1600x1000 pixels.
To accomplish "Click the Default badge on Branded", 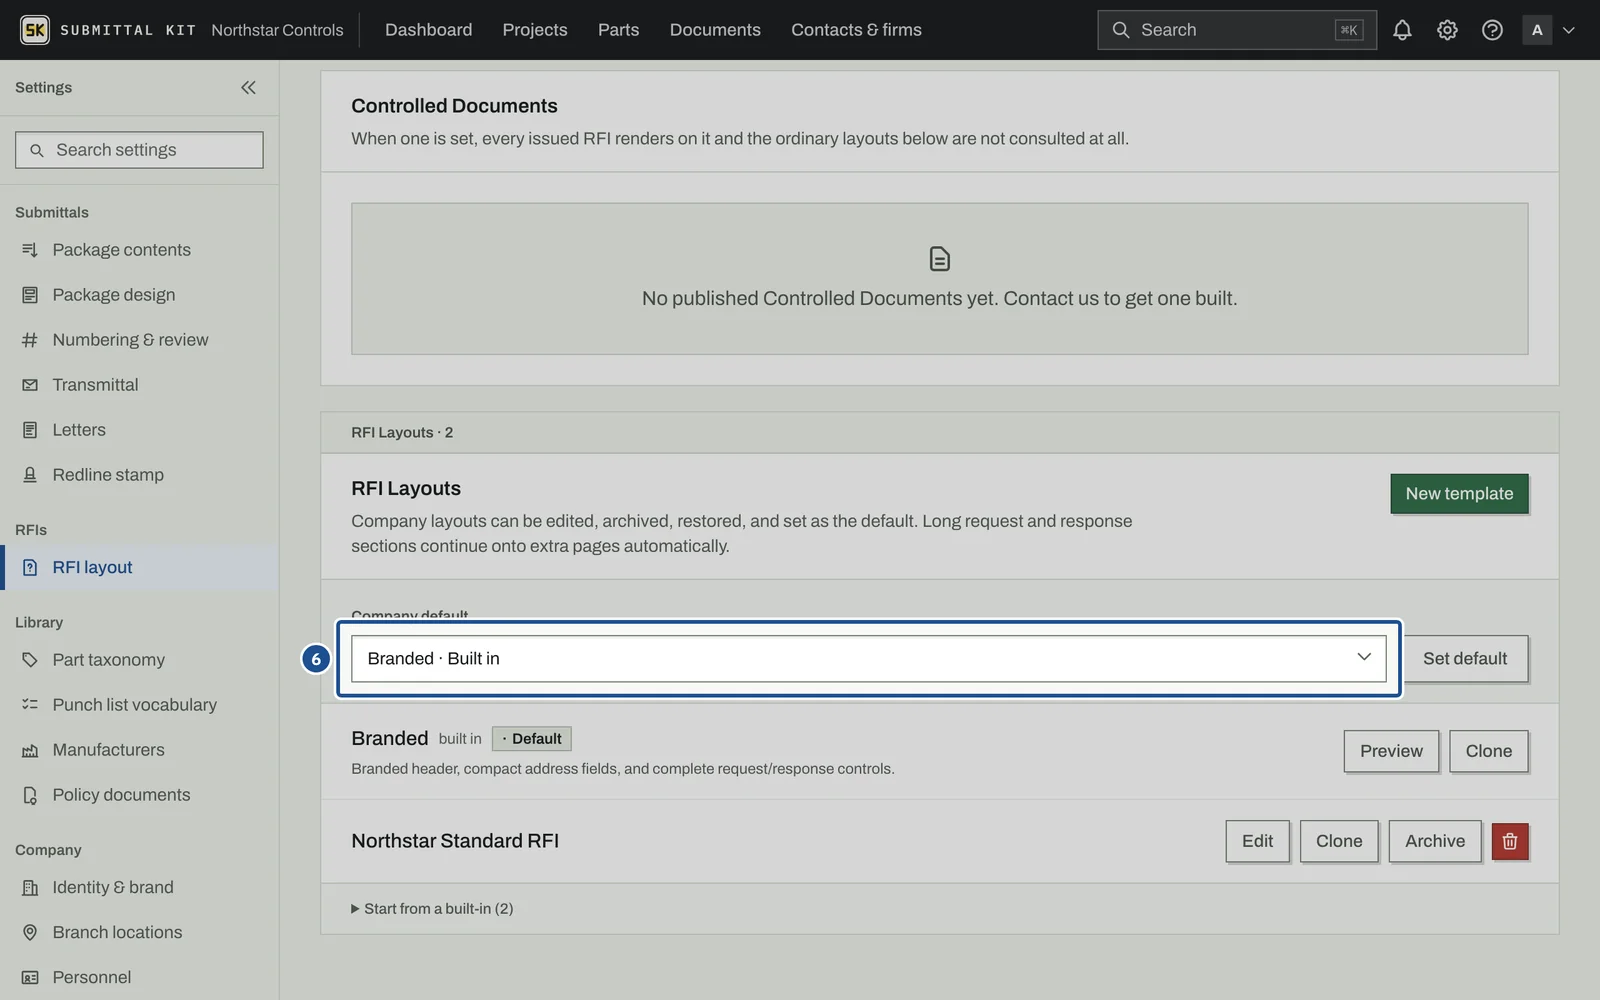I will click(532, 739).
